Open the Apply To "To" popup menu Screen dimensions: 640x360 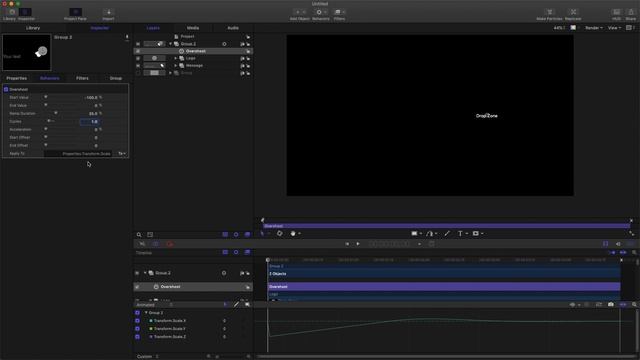tap(122, 153)
